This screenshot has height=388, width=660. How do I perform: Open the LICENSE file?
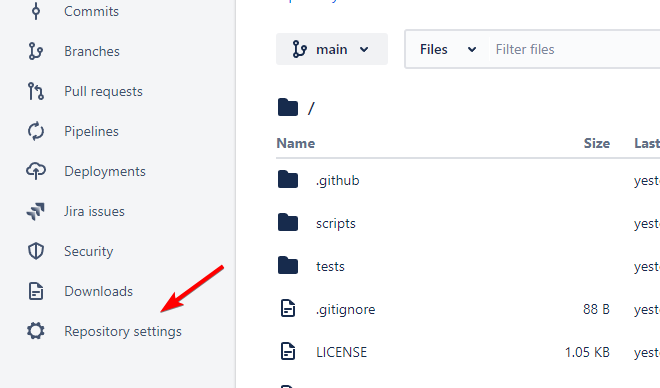tap(341, 352)
